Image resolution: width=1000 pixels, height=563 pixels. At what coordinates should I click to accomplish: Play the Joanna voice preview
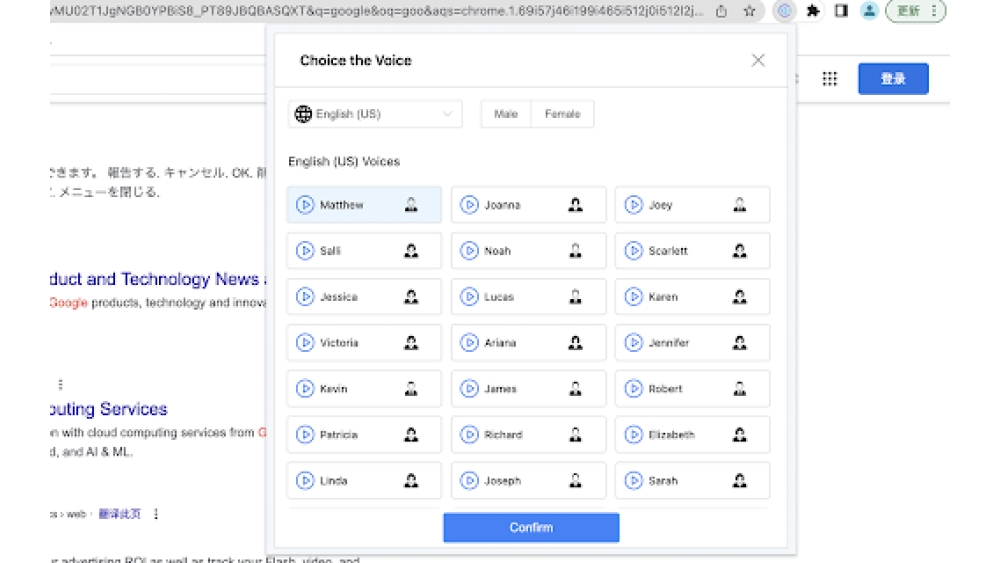(469, 205)
